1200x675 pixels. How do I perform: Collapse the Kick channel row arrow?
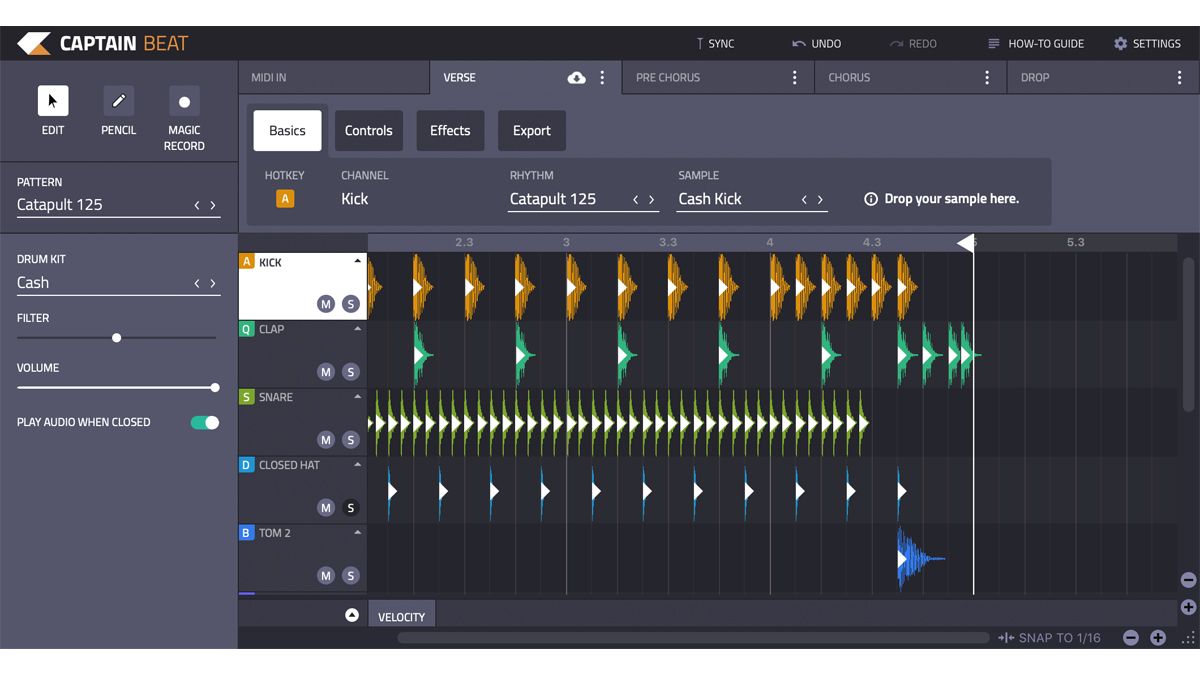click(357, 261)
